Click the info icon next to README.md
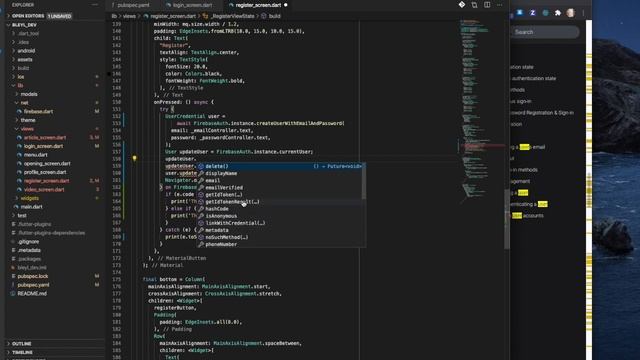 tap(13, 293)
